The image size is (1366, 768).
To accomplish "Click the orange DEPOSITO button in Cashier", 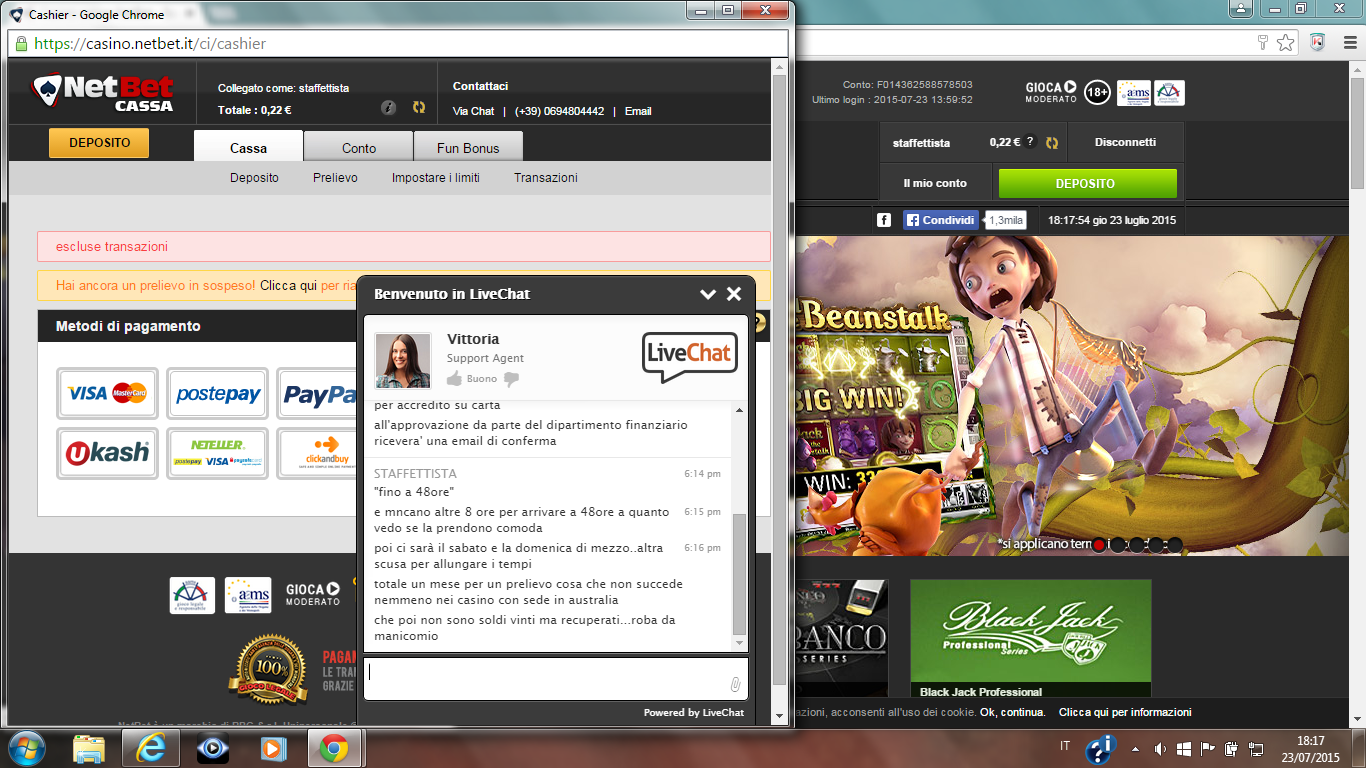I will (99, 143).
